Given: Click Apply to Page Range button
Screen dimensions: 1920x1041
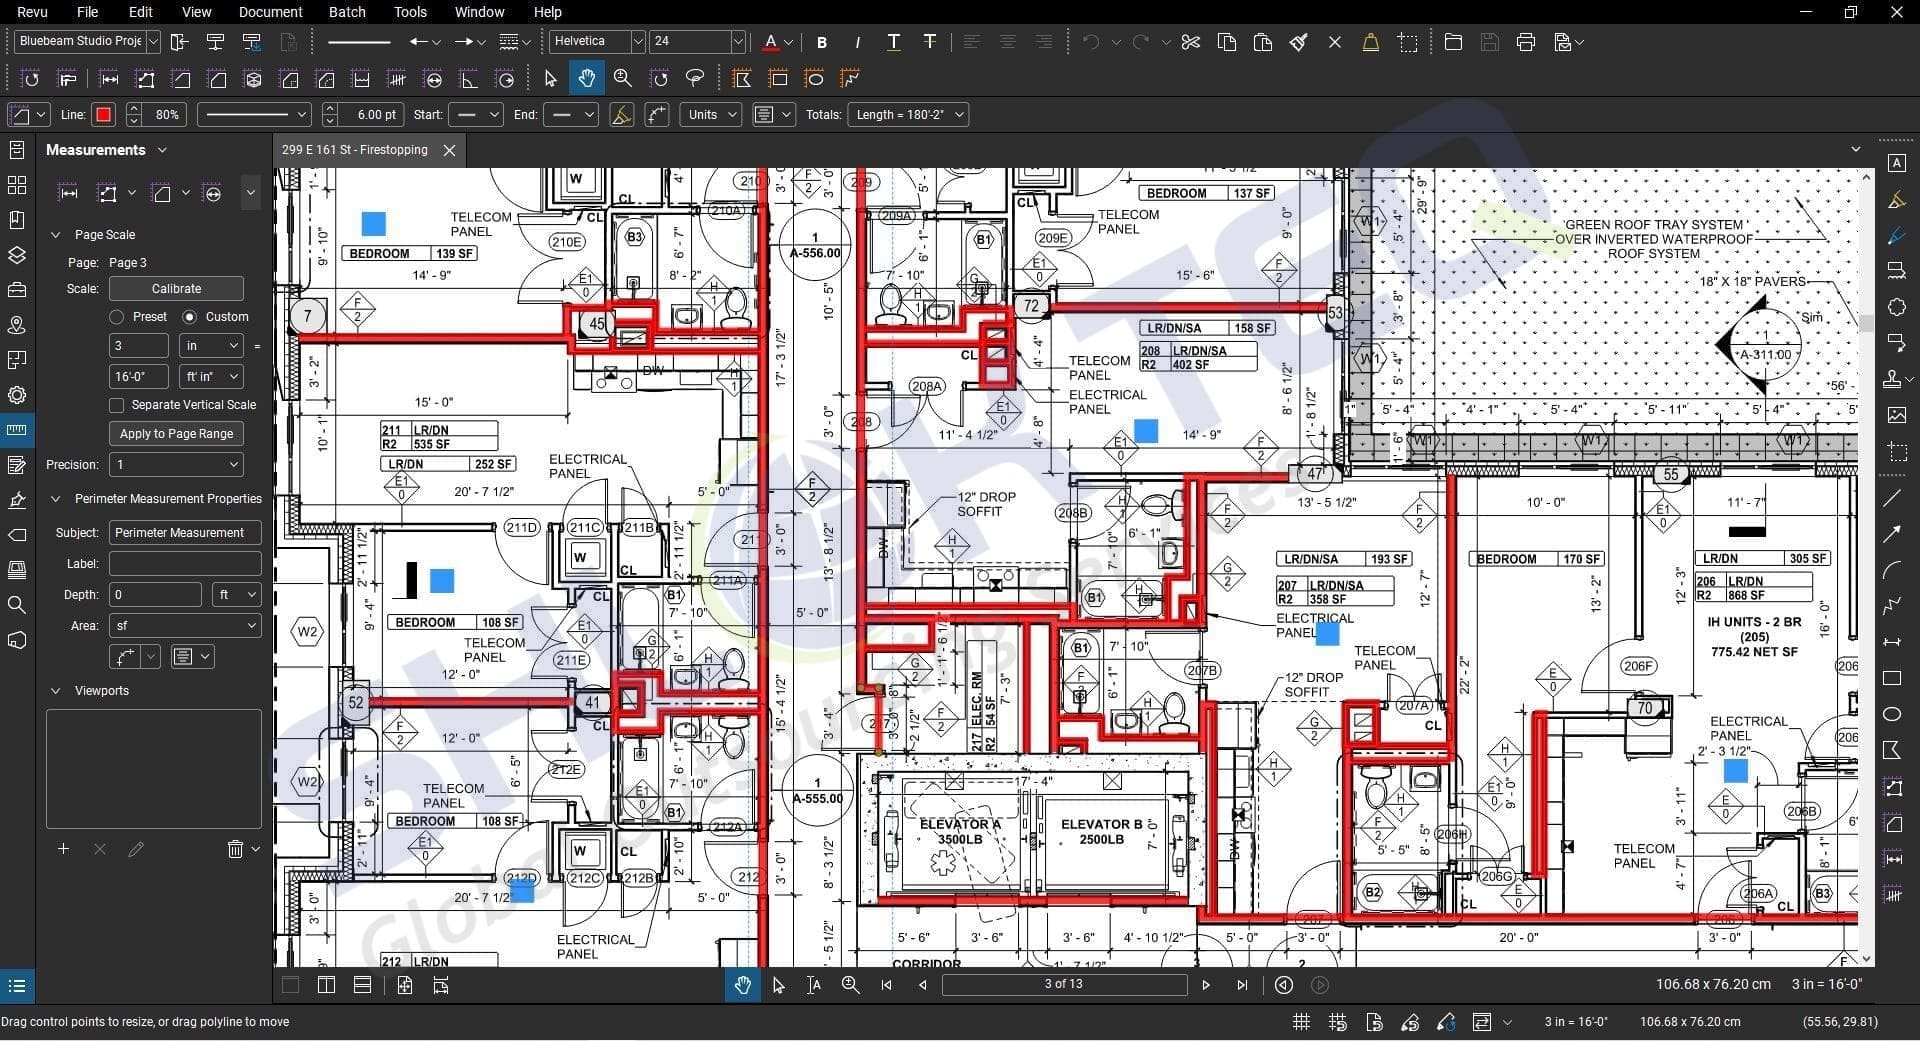Looking at the screenshot, I should pyautogui.click(x=176, y=433).
